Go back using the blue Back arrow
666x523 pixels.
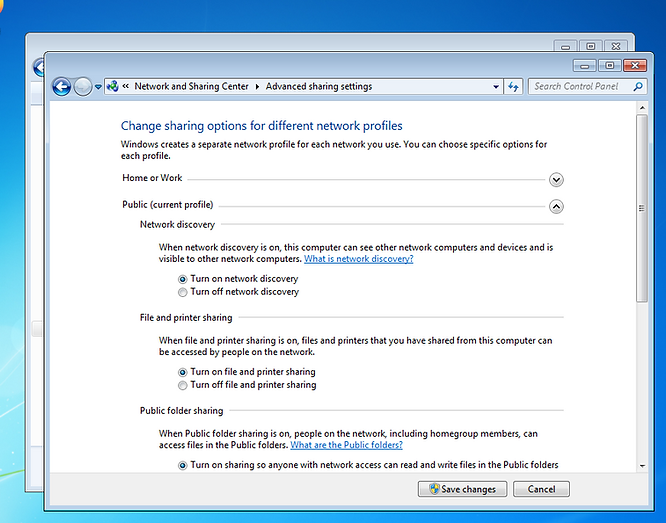click(x=62, y=87)
